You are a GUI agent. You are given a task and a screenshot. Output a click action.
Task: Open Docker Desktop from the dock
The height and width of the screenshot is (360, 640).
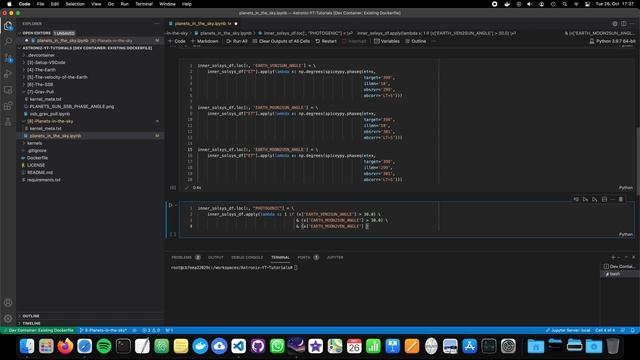[200, 346]
